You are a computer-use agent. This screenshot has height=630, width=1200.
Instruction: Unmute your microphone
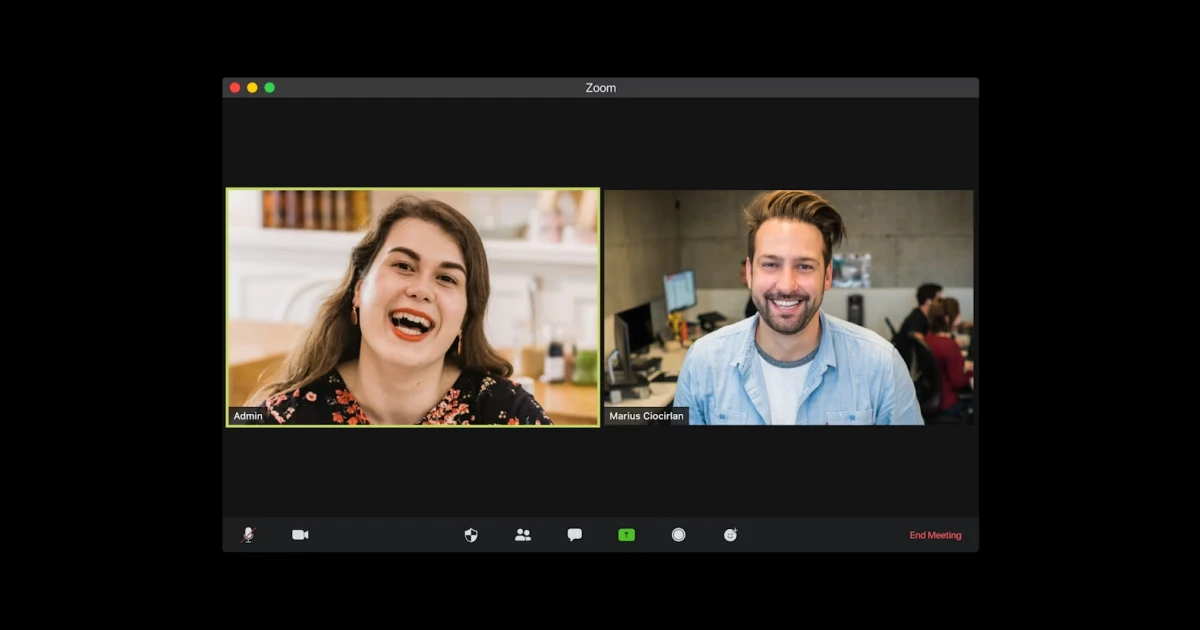(x=249, y=534)
